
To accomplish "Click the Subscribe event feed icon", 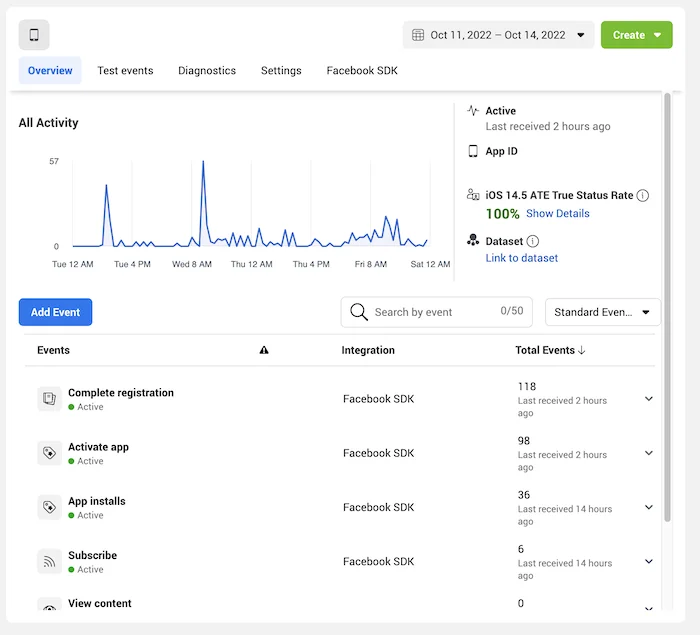I will (49, 561).
